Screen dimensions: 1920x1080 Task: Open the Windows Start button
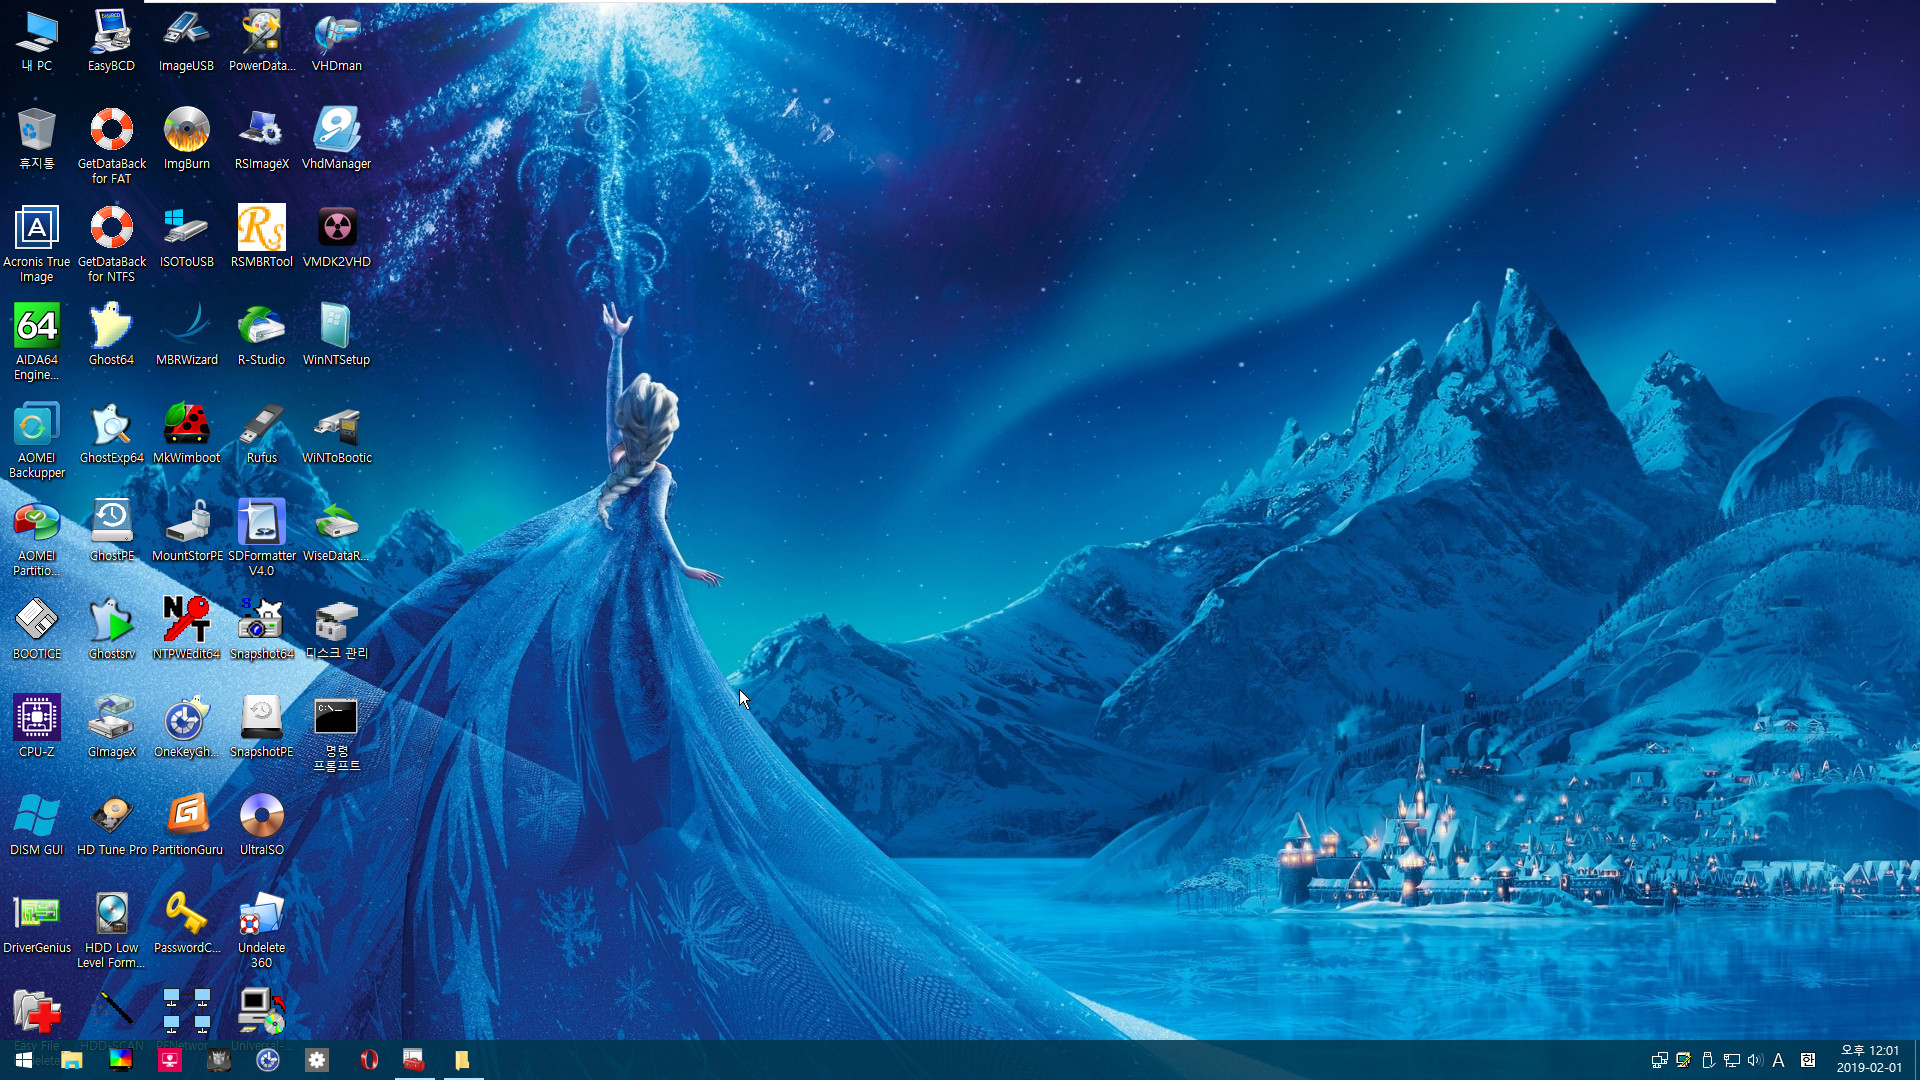click(24, 1060)
